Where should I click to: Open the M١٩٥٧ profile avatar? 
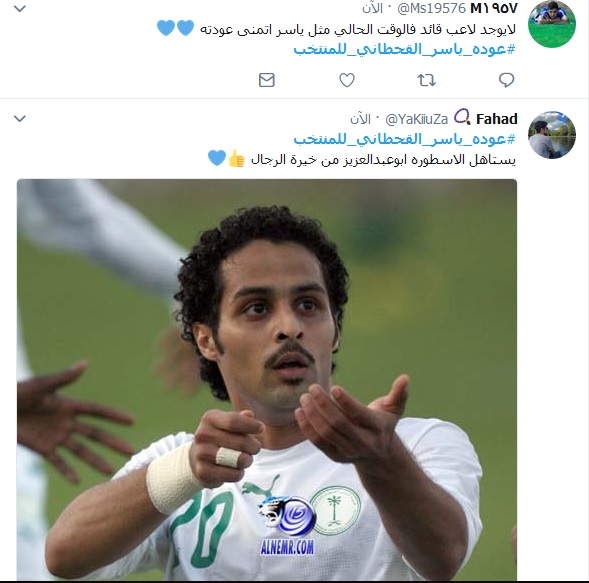tap(552, 24)
